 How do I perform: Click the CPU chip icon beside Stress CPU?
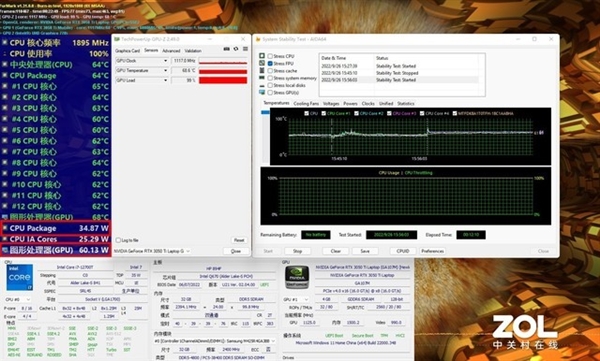click(262, 56)
